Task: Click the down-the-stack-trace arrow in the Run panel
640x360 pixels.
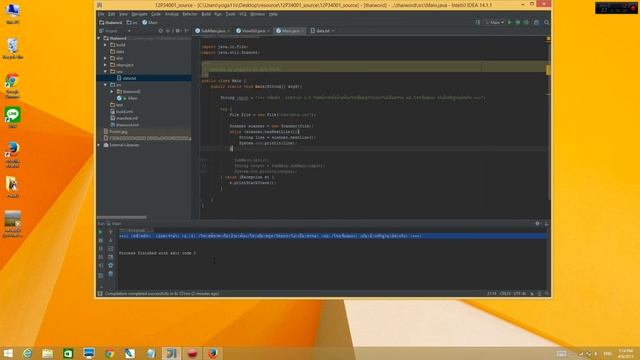Action: [x=111, y=240]
